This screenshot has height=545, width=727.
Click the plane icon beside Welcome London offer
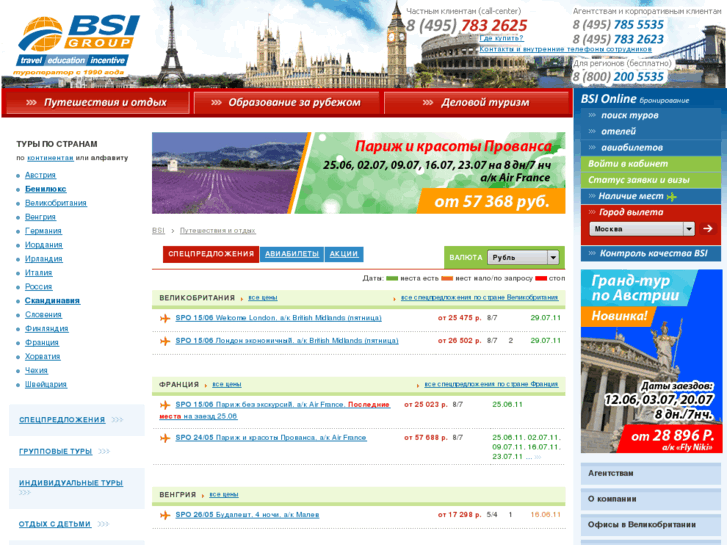point(165,318)
